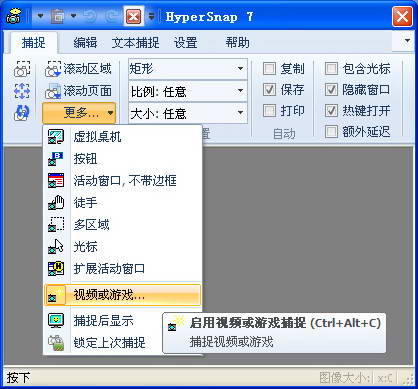This screenshot has width=418, height=389.
Task: Select 视频或游戏... menu item
Action: coord(123,295)
